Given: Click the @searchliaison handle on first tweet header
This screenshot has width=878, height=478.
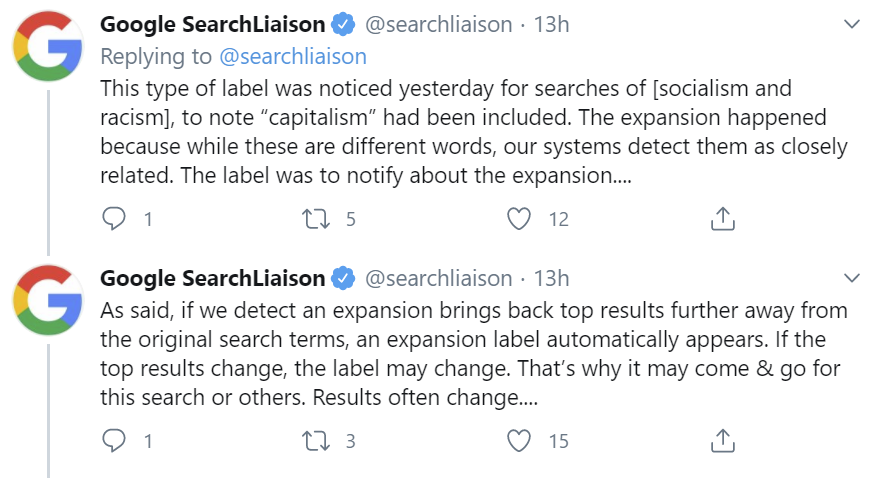Looking at the screenshot, I should [x=439, y=24].
